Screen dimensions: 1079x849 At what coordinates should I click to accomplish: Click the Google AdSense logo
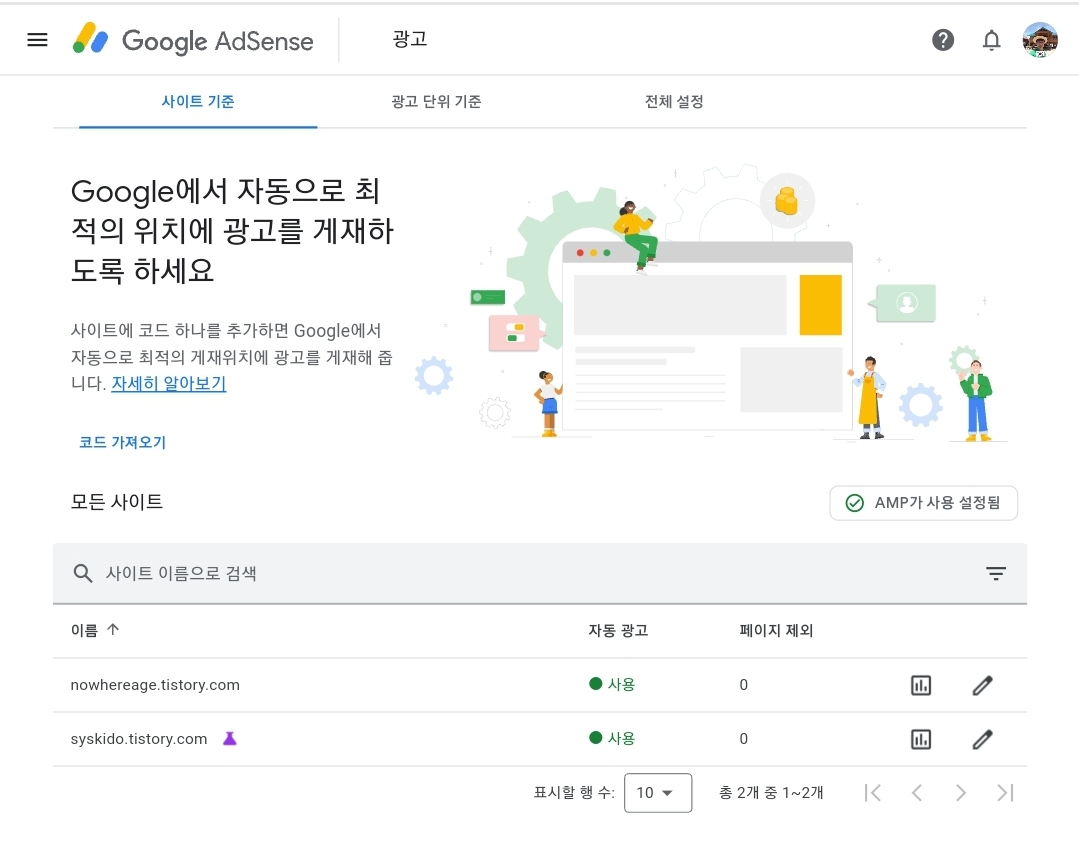(193, 40)
